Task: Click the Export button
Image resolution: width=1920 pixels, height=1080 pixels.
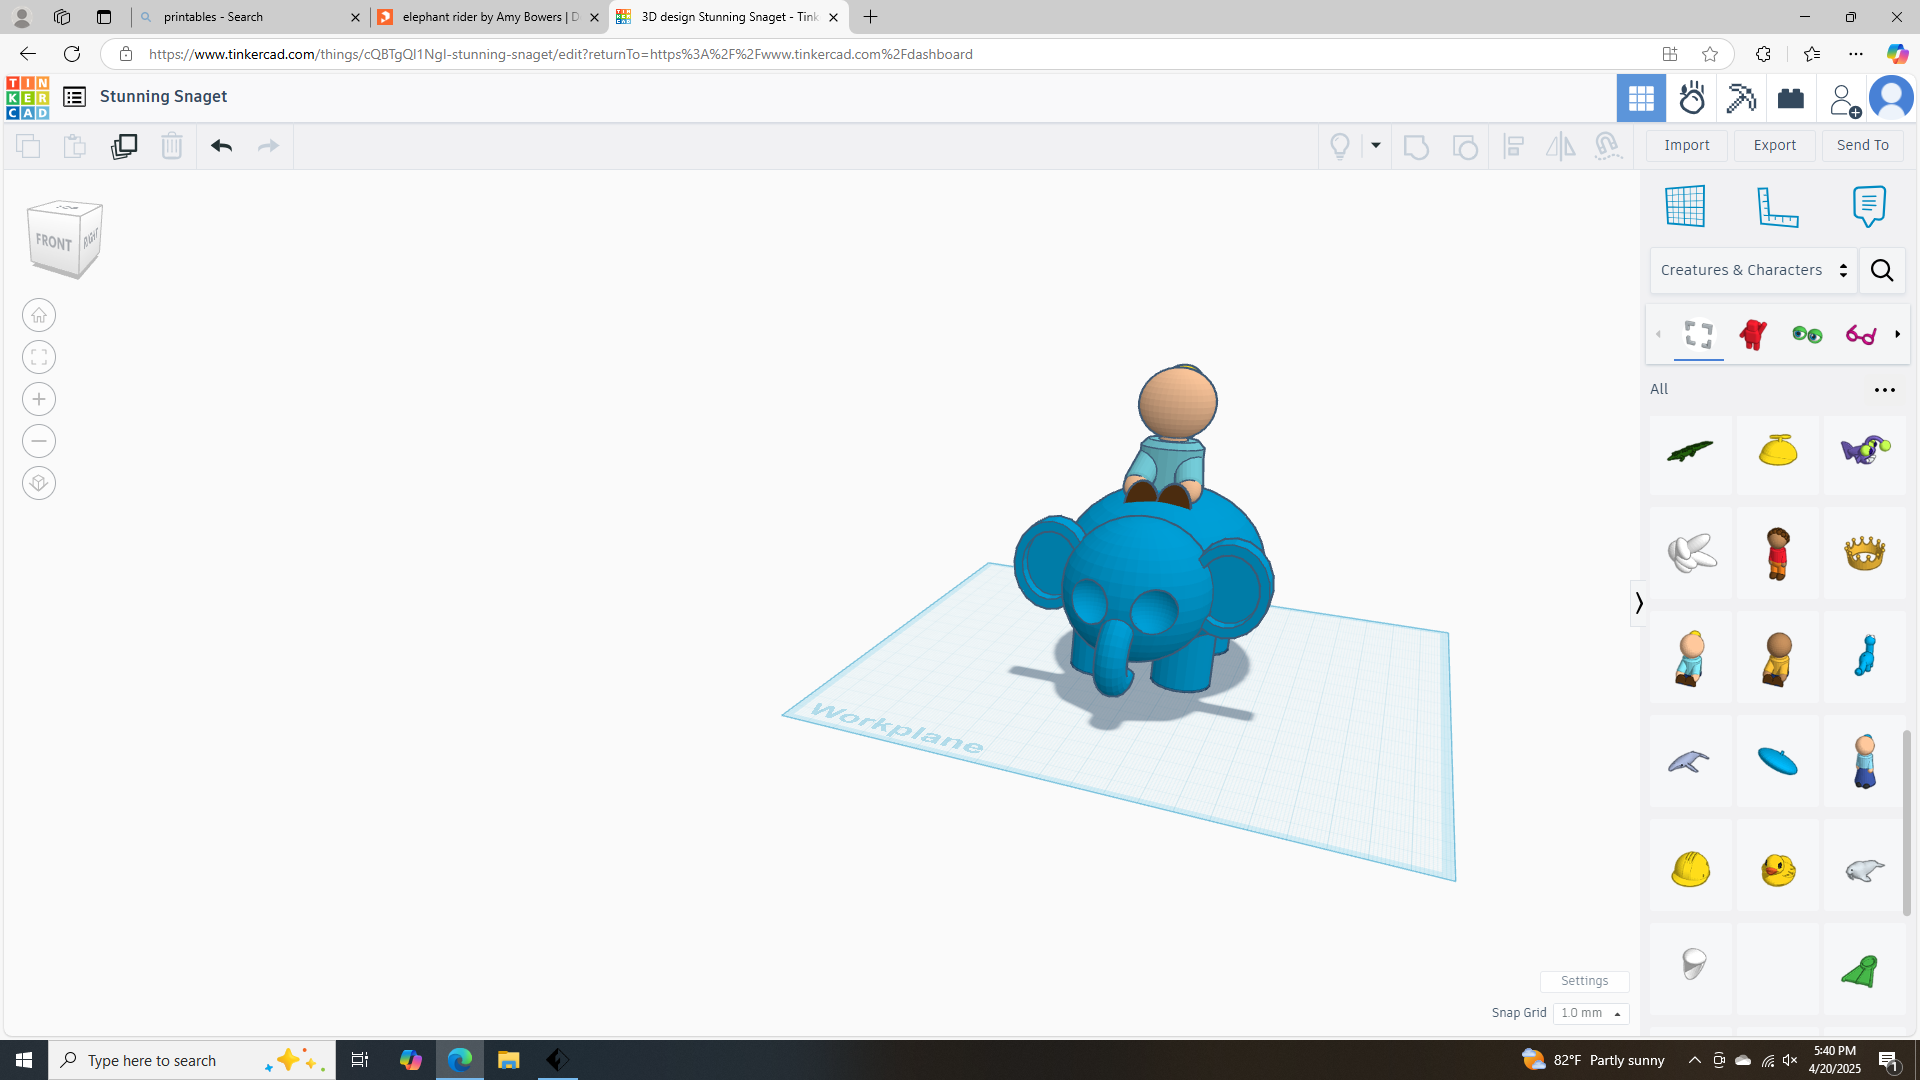Action: 1775,146
